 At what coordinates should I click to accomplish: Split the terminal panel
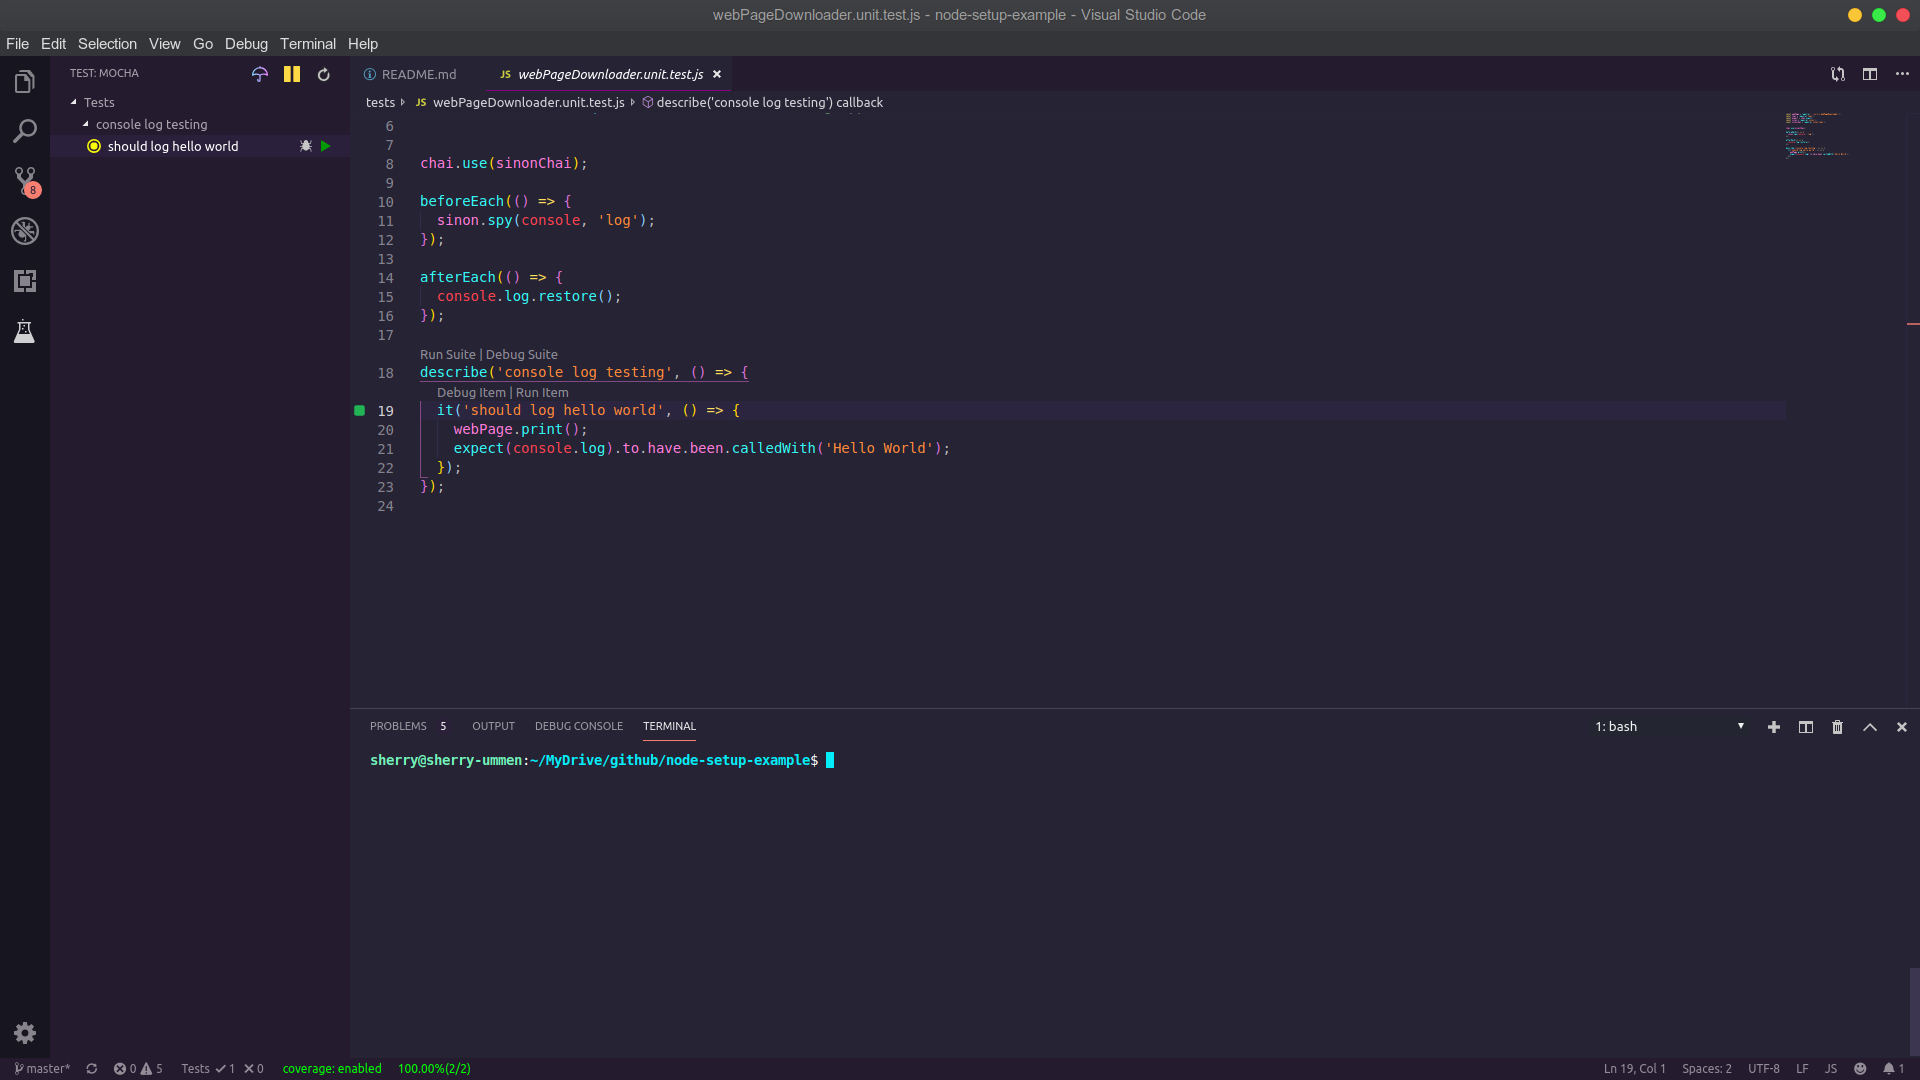pos(1806,727)
